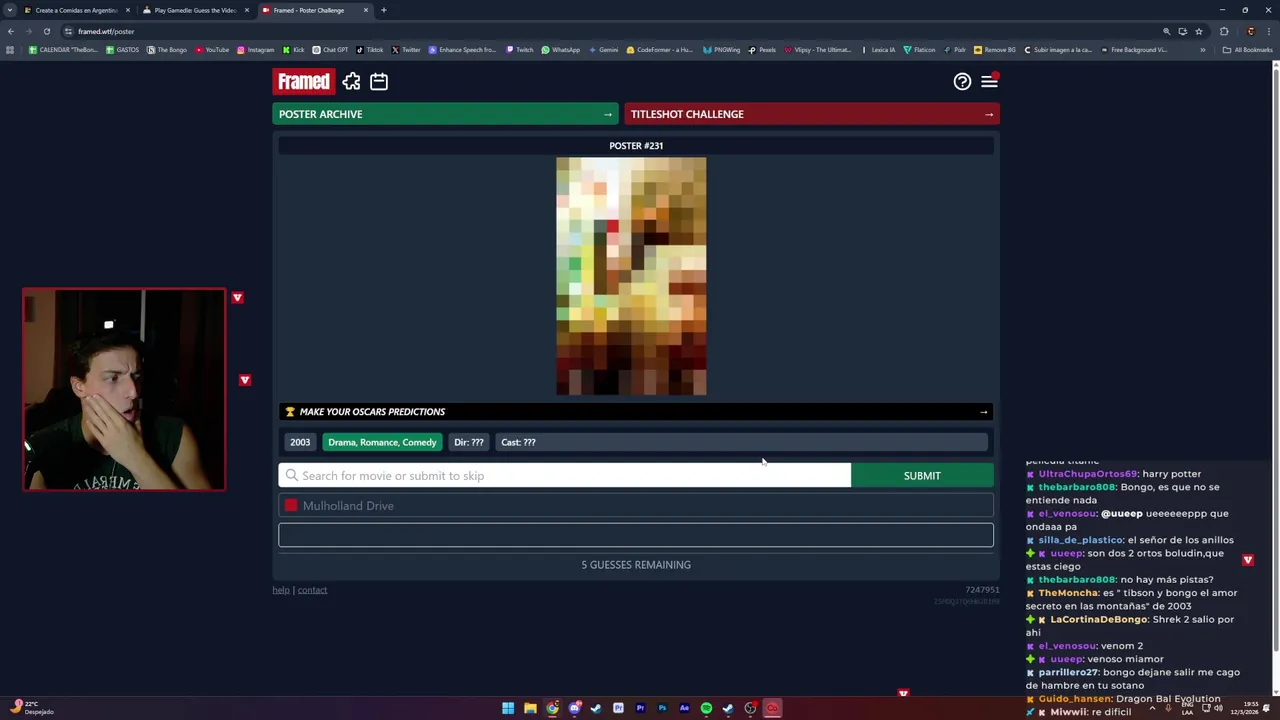Open the calendar archive icon
The image size is (1280, 720).
[x=379, y=82]
